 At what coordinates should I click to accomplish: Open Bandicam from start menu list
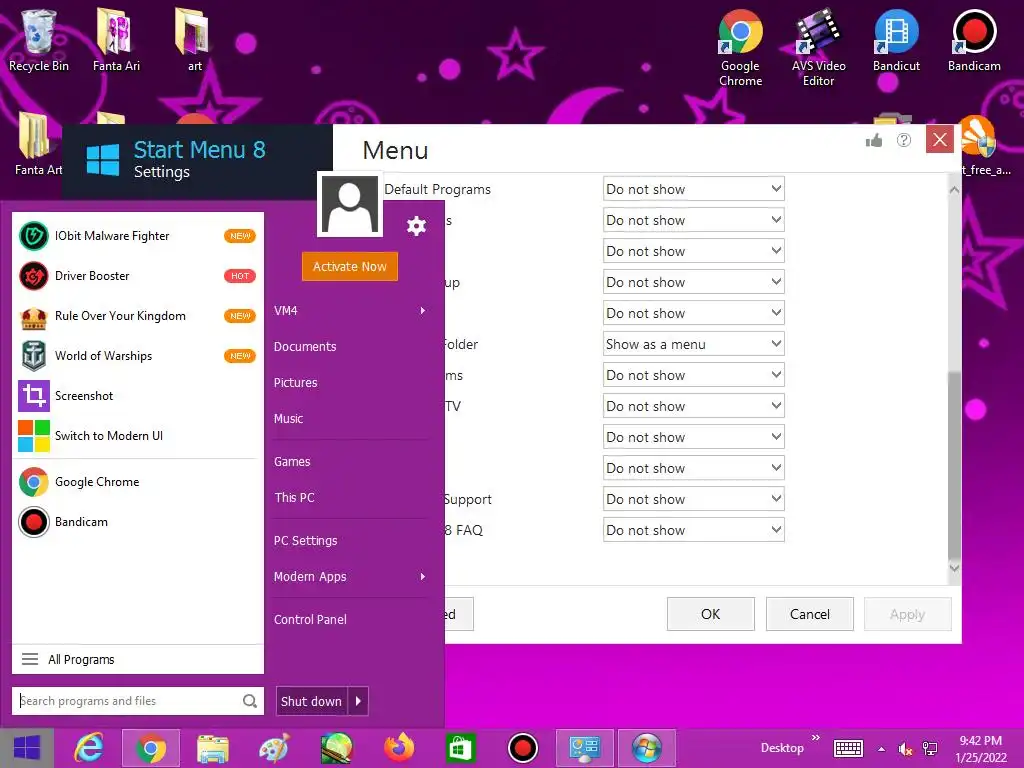point(137,522)
